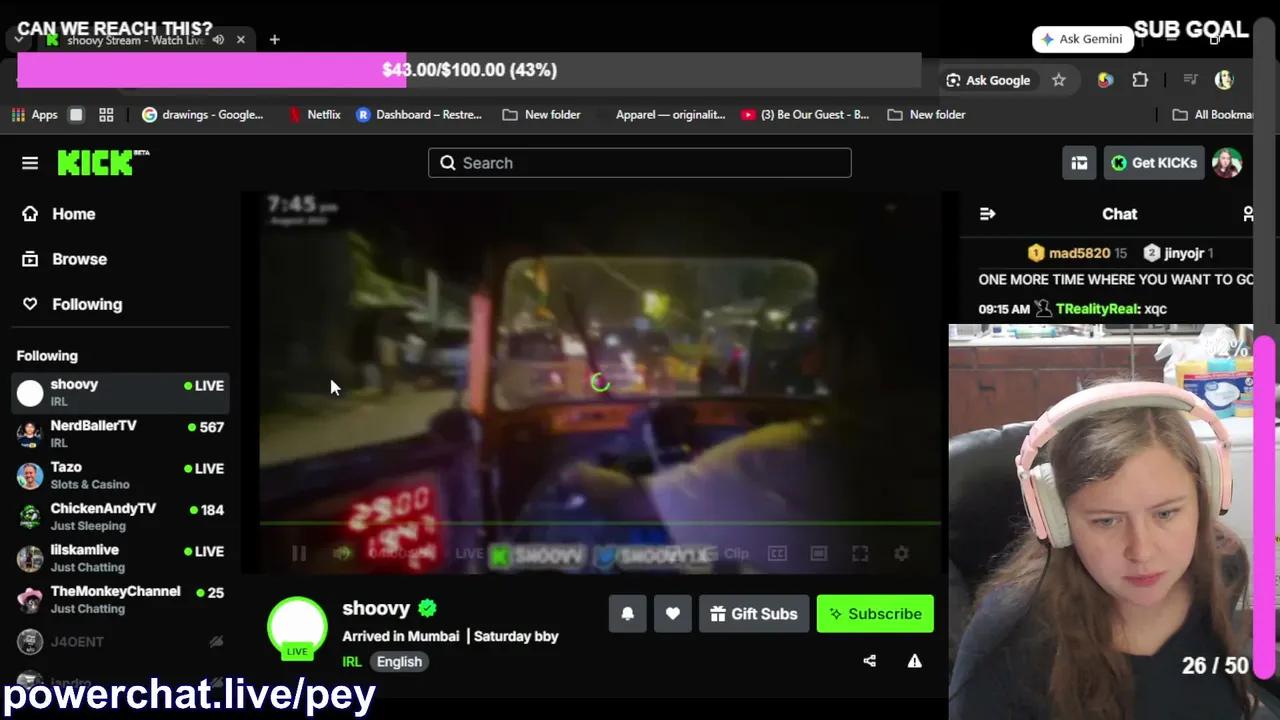Open the Extensions puzzle icon
Image resolution: width=1280 pixels, height=720 pixels.
[x=1140, y=80]
